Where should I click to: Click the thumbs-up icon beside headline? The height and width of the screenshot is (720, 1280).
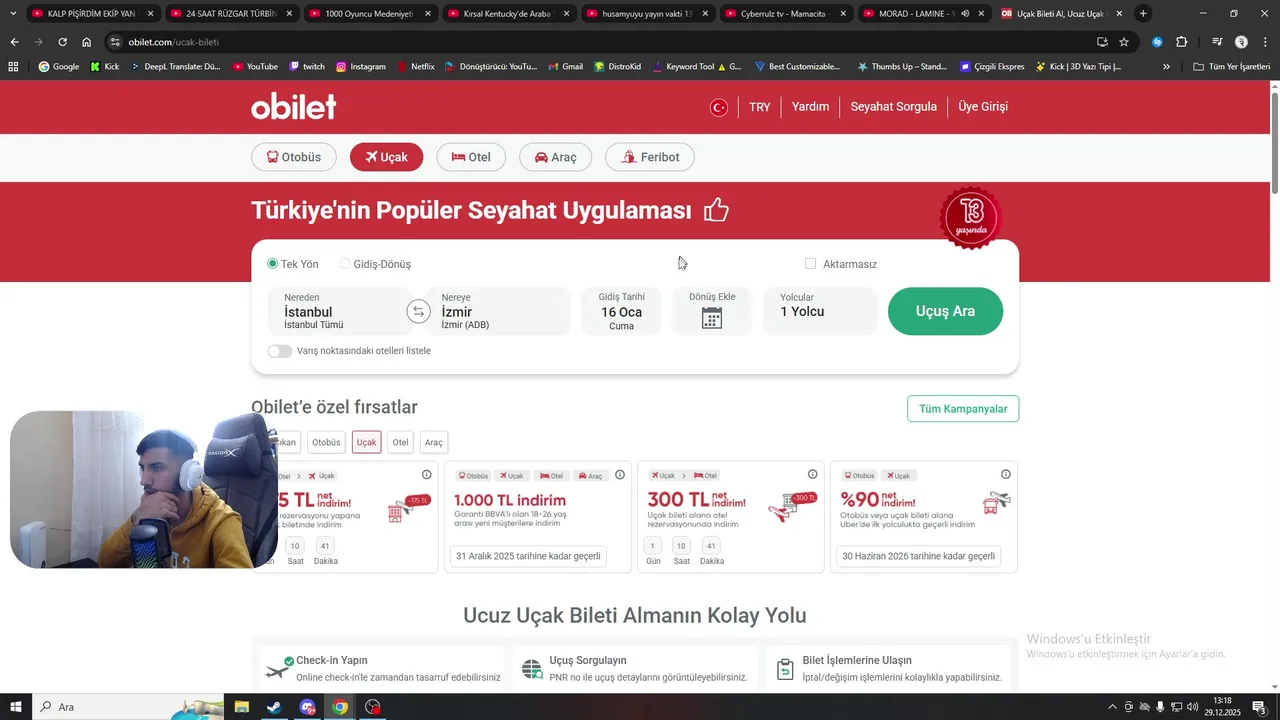(716, 210)
